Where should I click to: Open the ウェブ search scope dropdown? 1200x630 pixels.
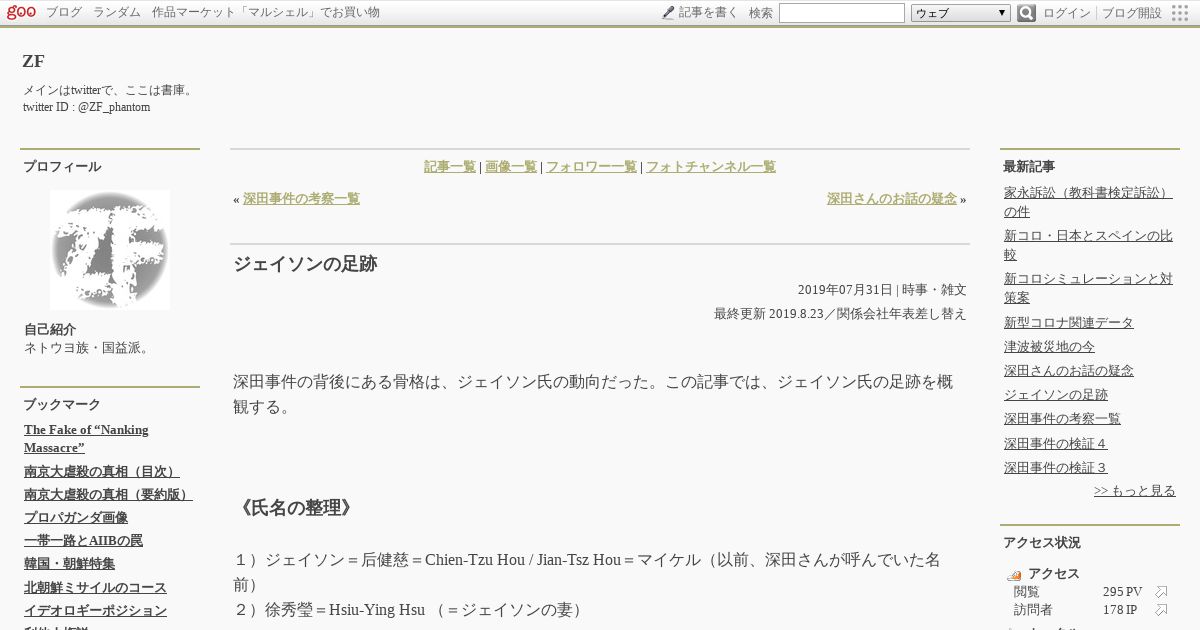[961, 13]
